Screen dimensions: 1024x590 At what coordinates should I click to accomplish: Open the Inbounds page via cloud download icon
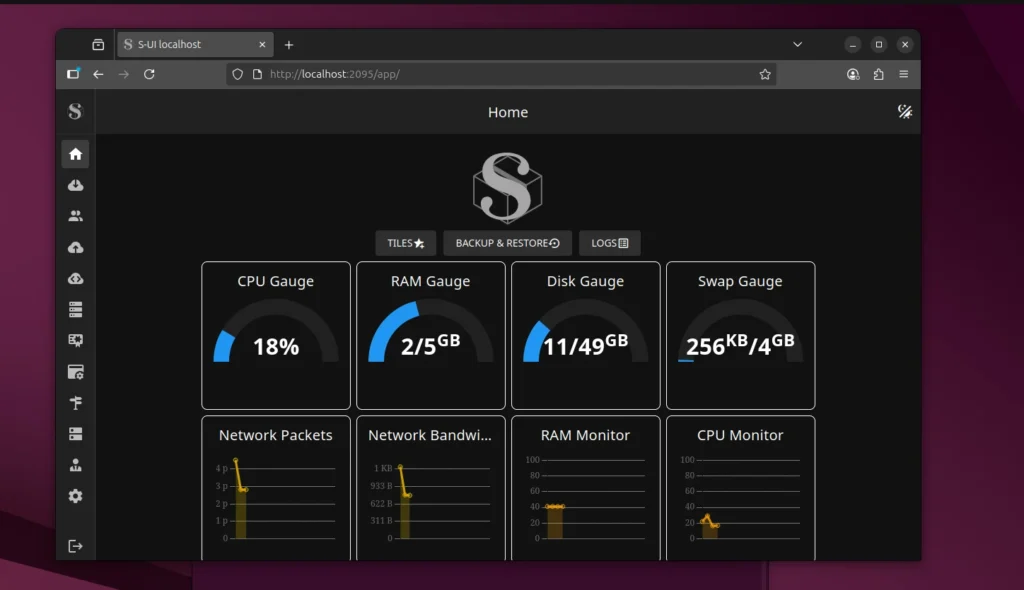click(x=75, y=185)
